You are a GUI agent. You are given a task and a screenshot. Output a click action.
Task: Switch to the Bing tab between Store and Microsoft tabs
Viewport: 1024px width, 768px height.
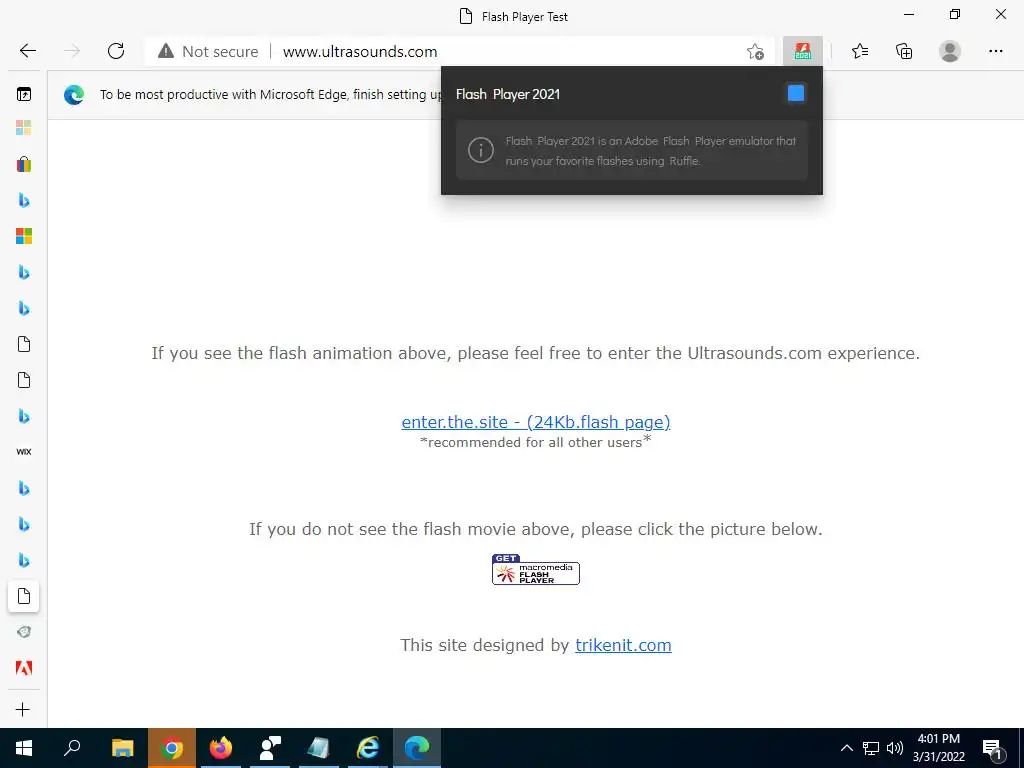pyautogui.click(x=24, y=200)
